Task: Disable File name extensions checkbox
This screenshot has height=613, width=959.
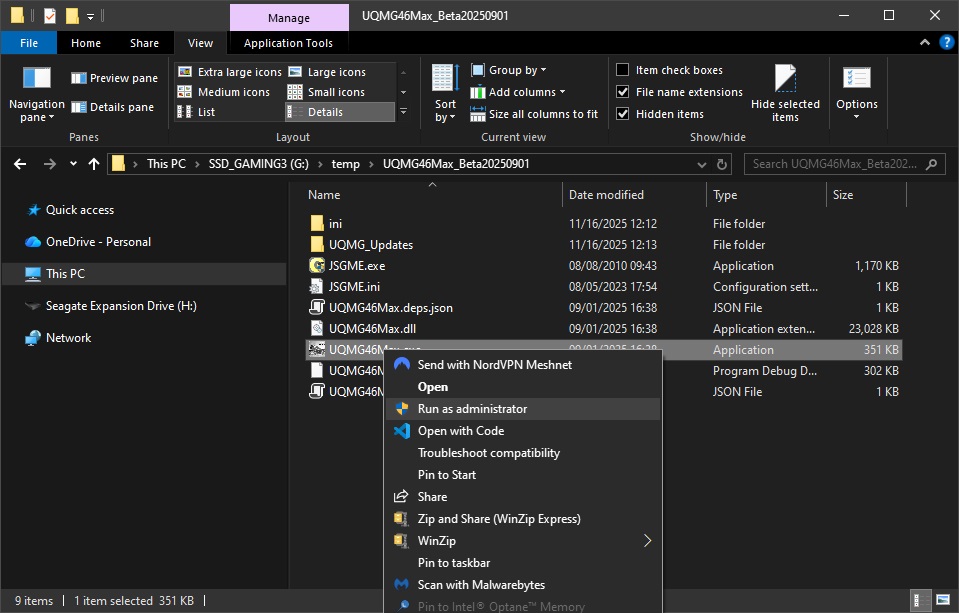Action: tap(622, 92)
